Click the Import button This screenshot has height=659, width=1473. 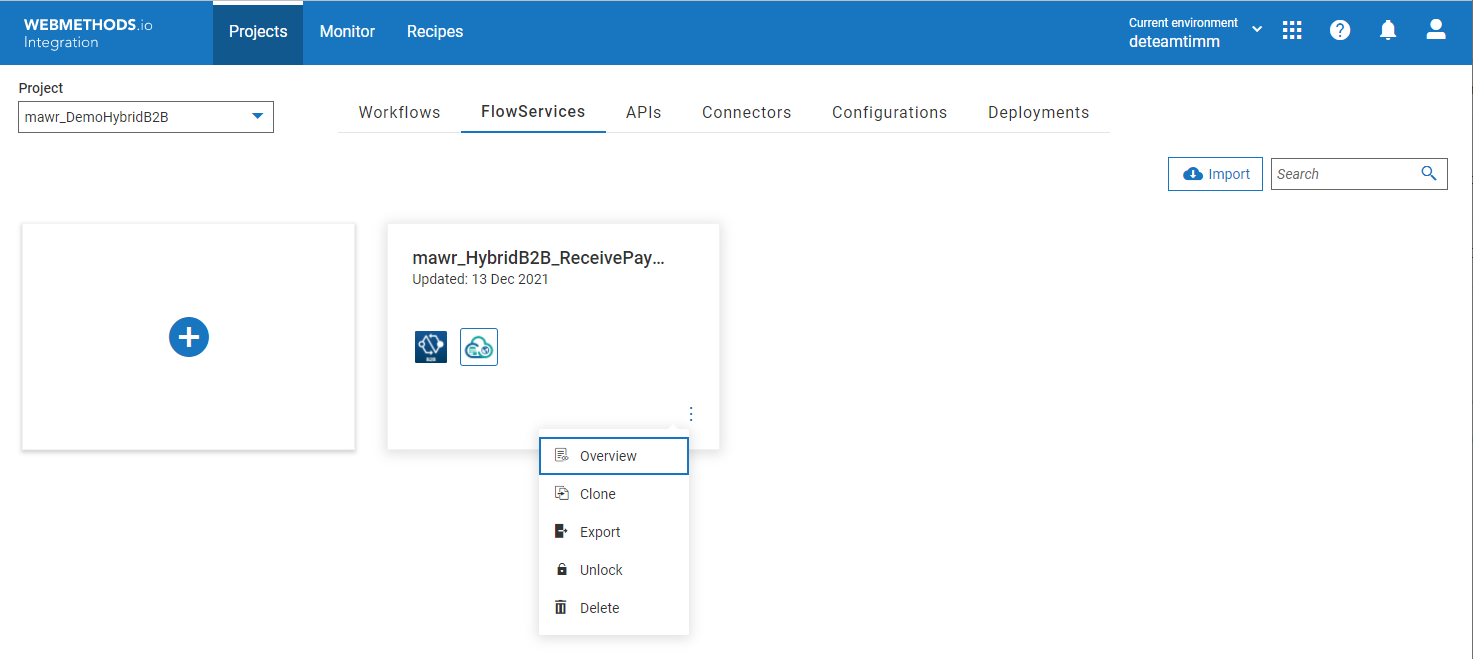pyautogui.click(x=1215, y=173)
